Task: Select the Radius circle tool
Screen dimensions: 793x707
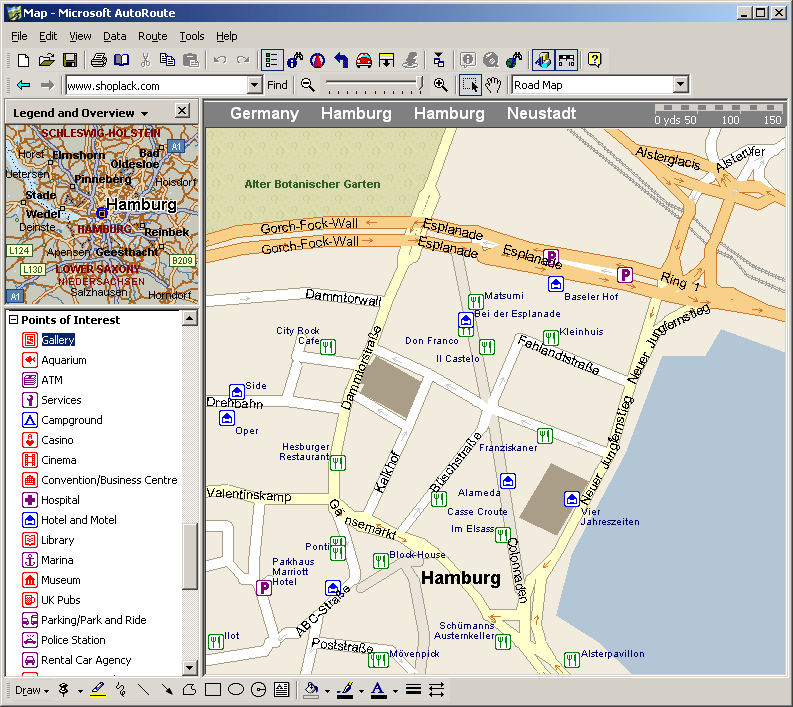Action: click(x=258, y=690)
